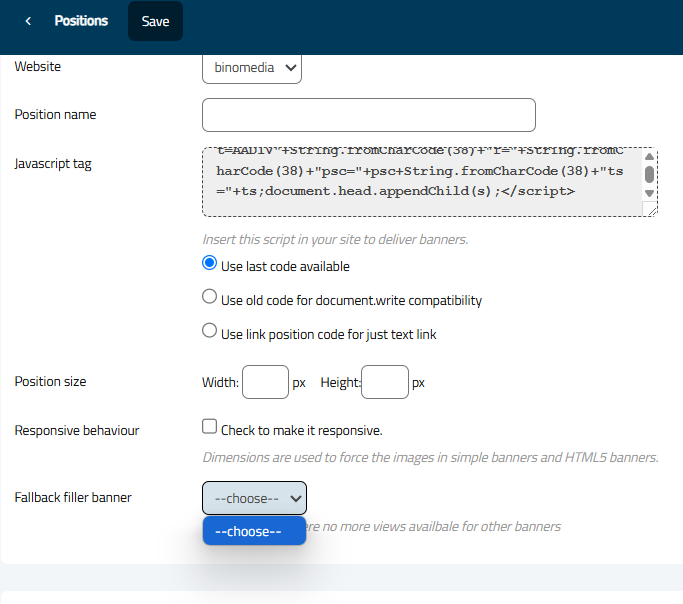Click the 'Position name' label text
Screen dimensions: 683x604
point(55,115)
